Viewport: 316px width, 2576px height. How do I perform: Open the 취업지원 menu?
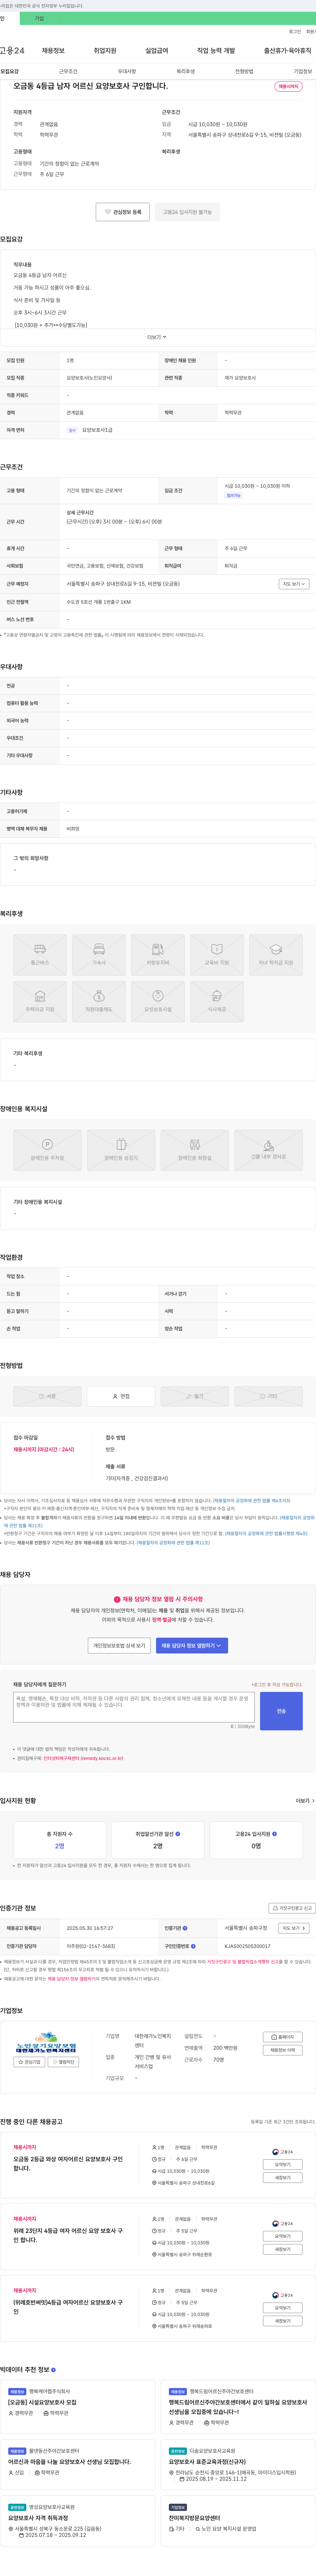(x=105, y=50)
